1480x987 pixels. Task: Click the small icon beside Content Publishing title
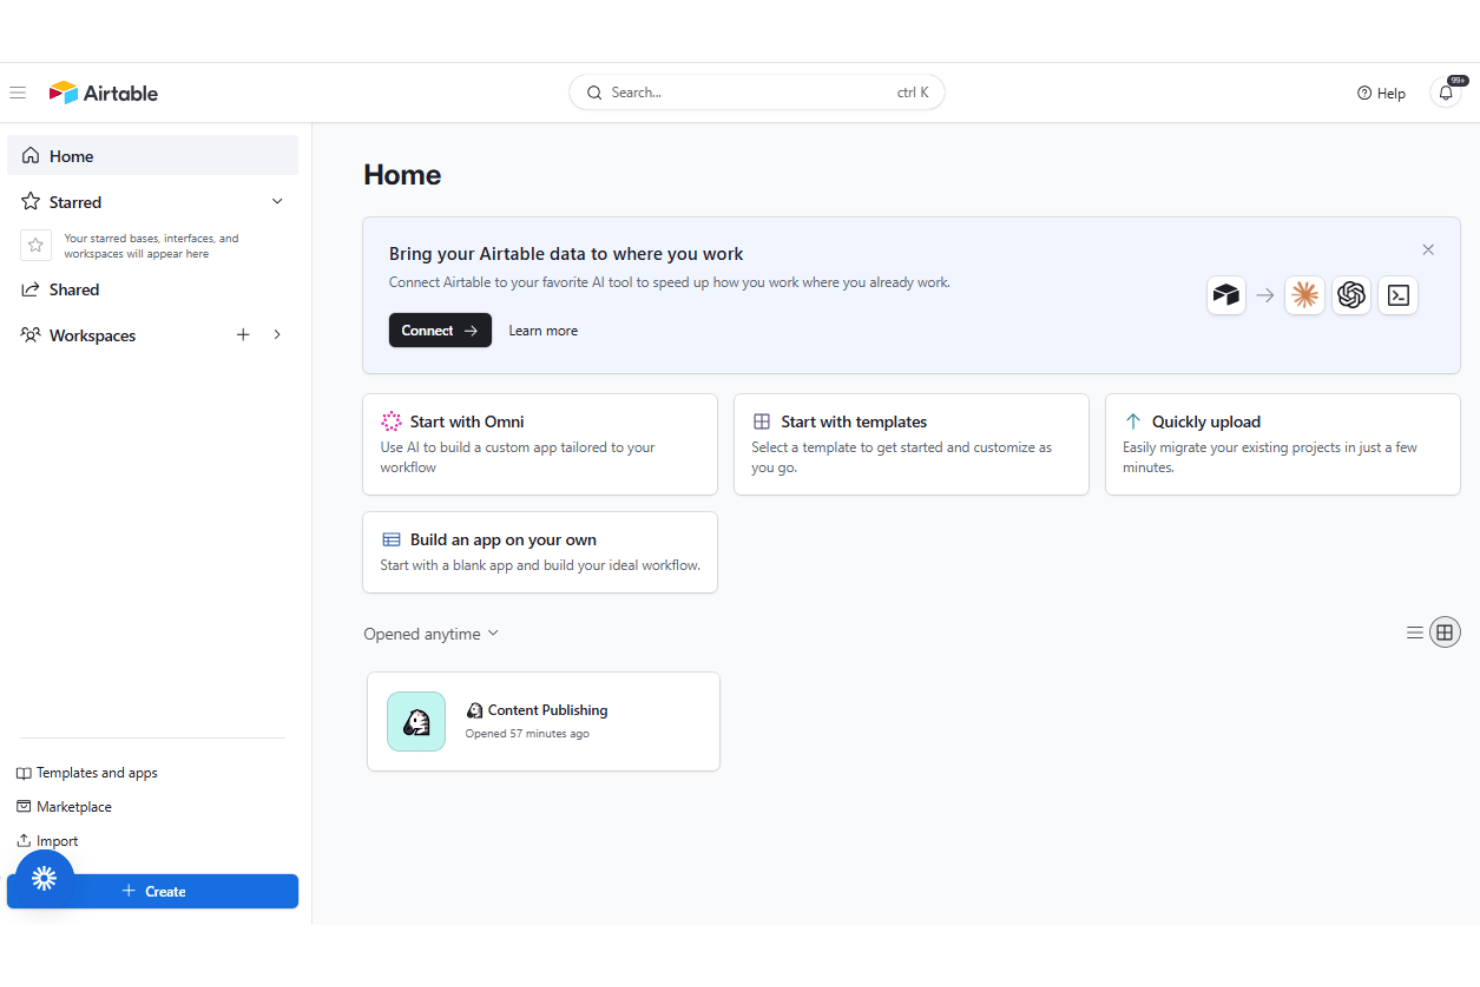475,710
